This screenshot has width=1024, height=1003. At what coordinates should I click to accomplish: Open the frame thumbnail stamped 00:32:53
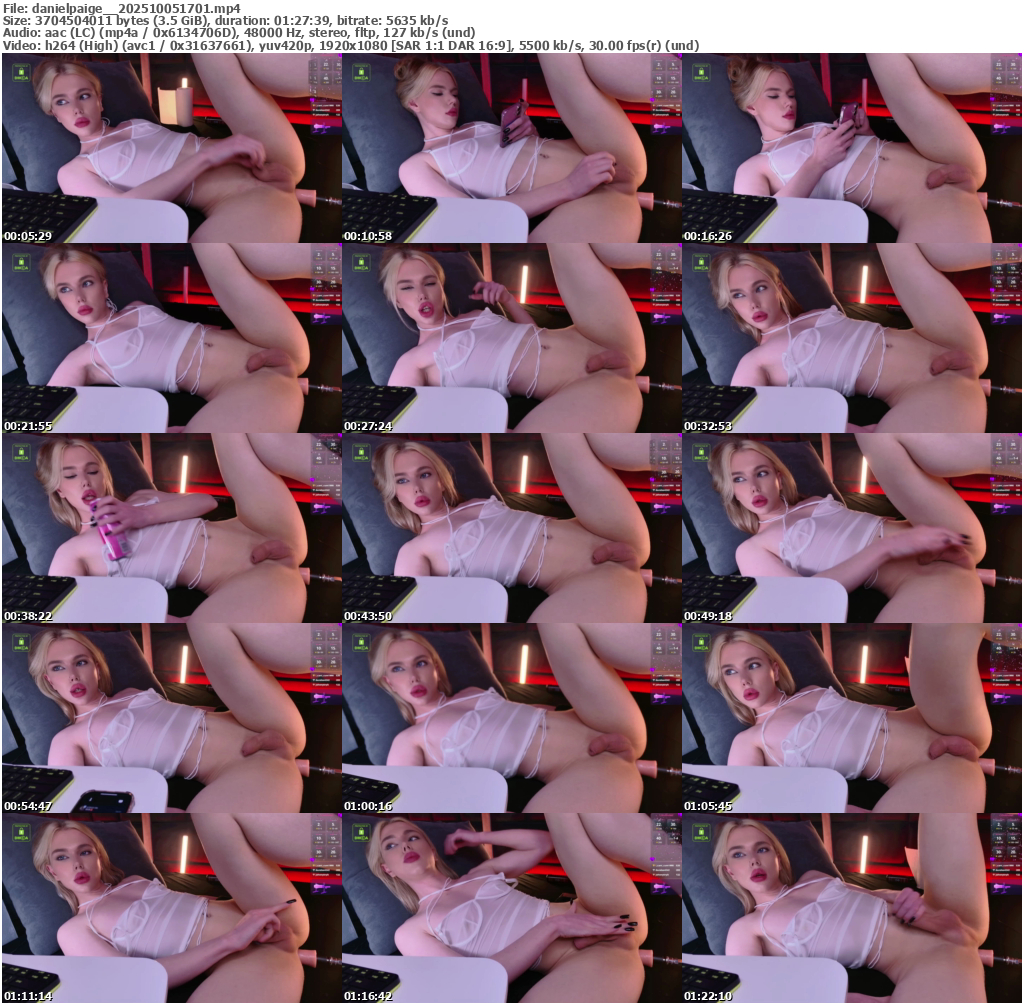(852, 338)
